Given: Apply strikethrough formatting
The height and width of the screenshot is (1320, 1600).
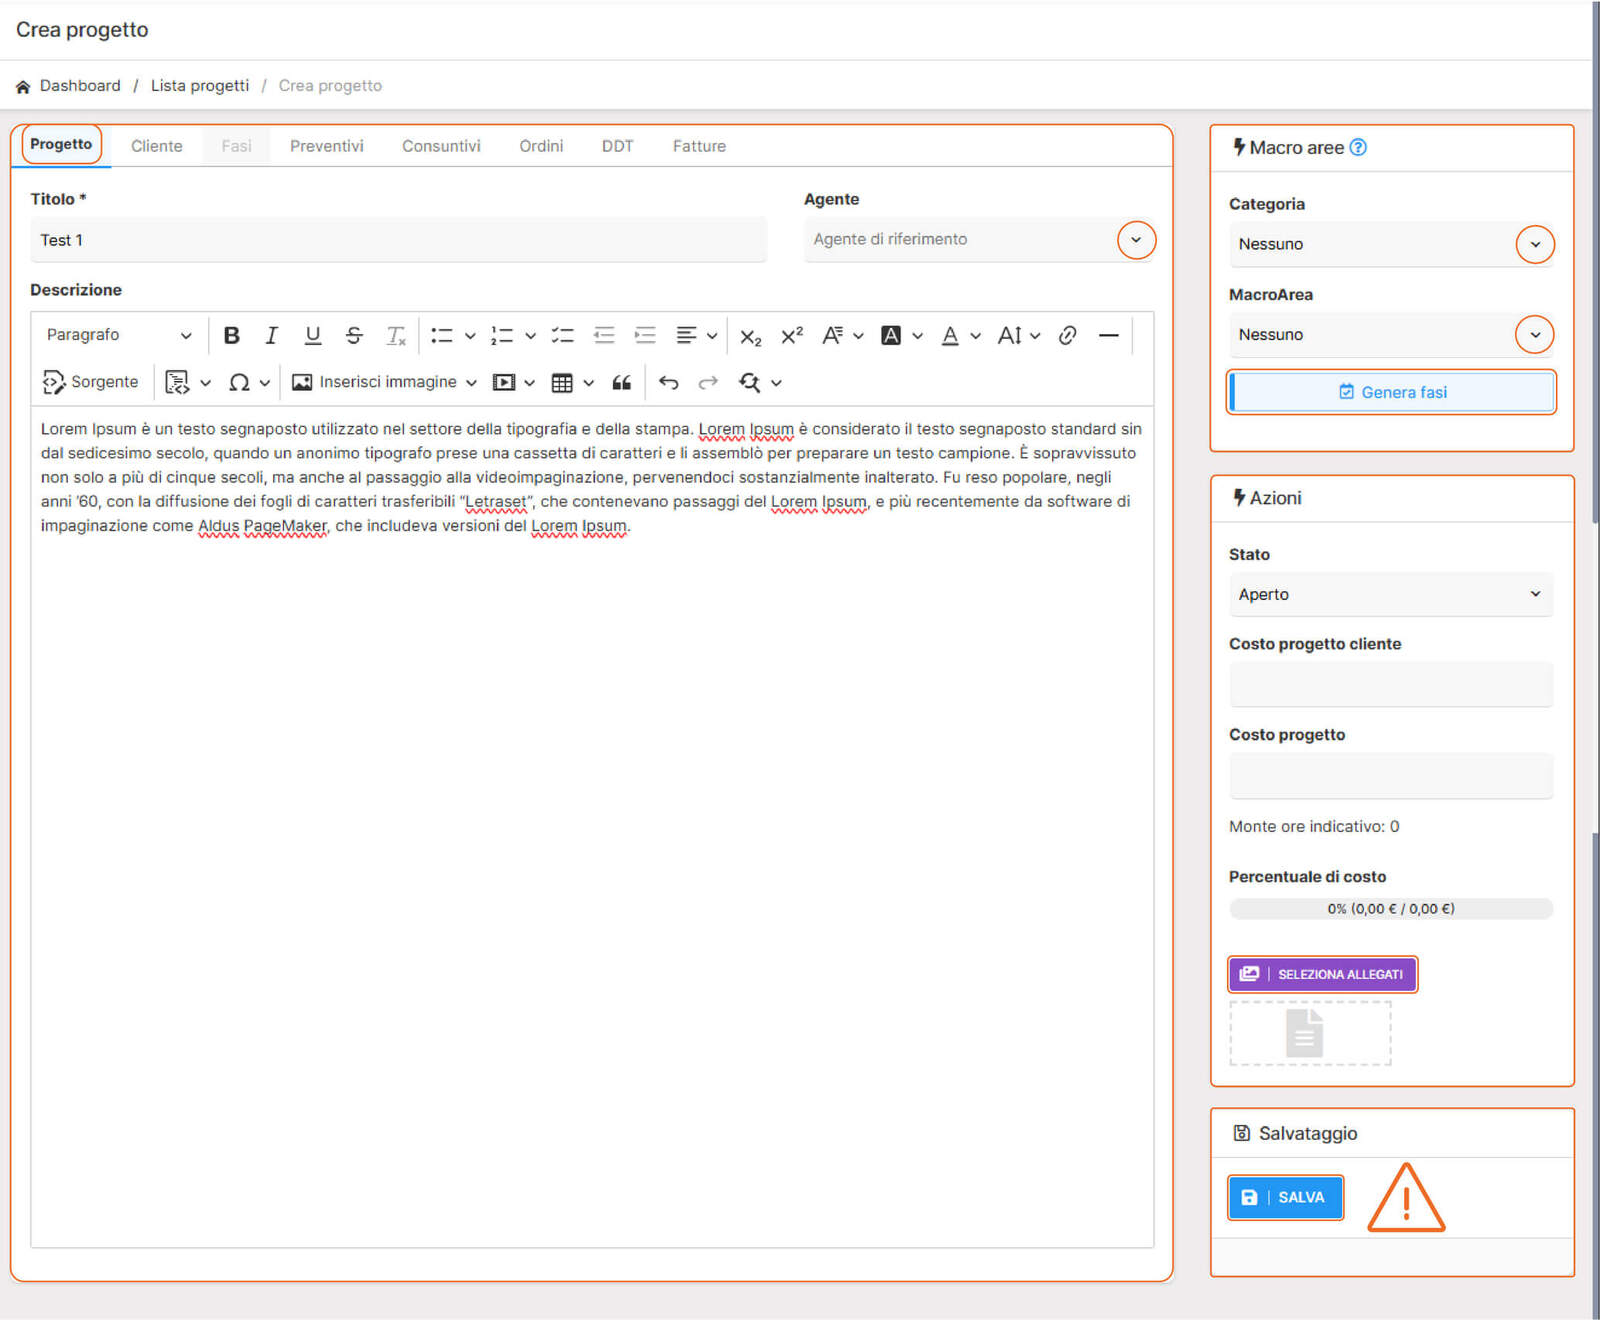Looking at the screenshot, I should [x=354, y=336].
